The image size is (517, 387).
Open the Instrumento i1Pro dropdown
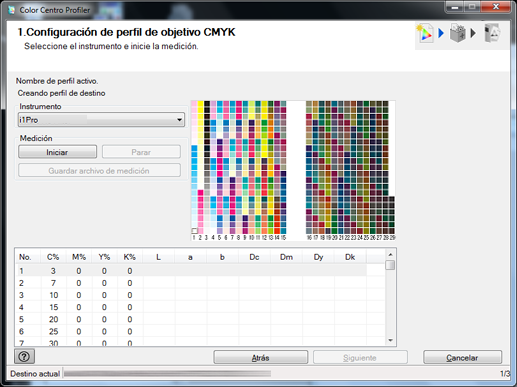[101, 120]
